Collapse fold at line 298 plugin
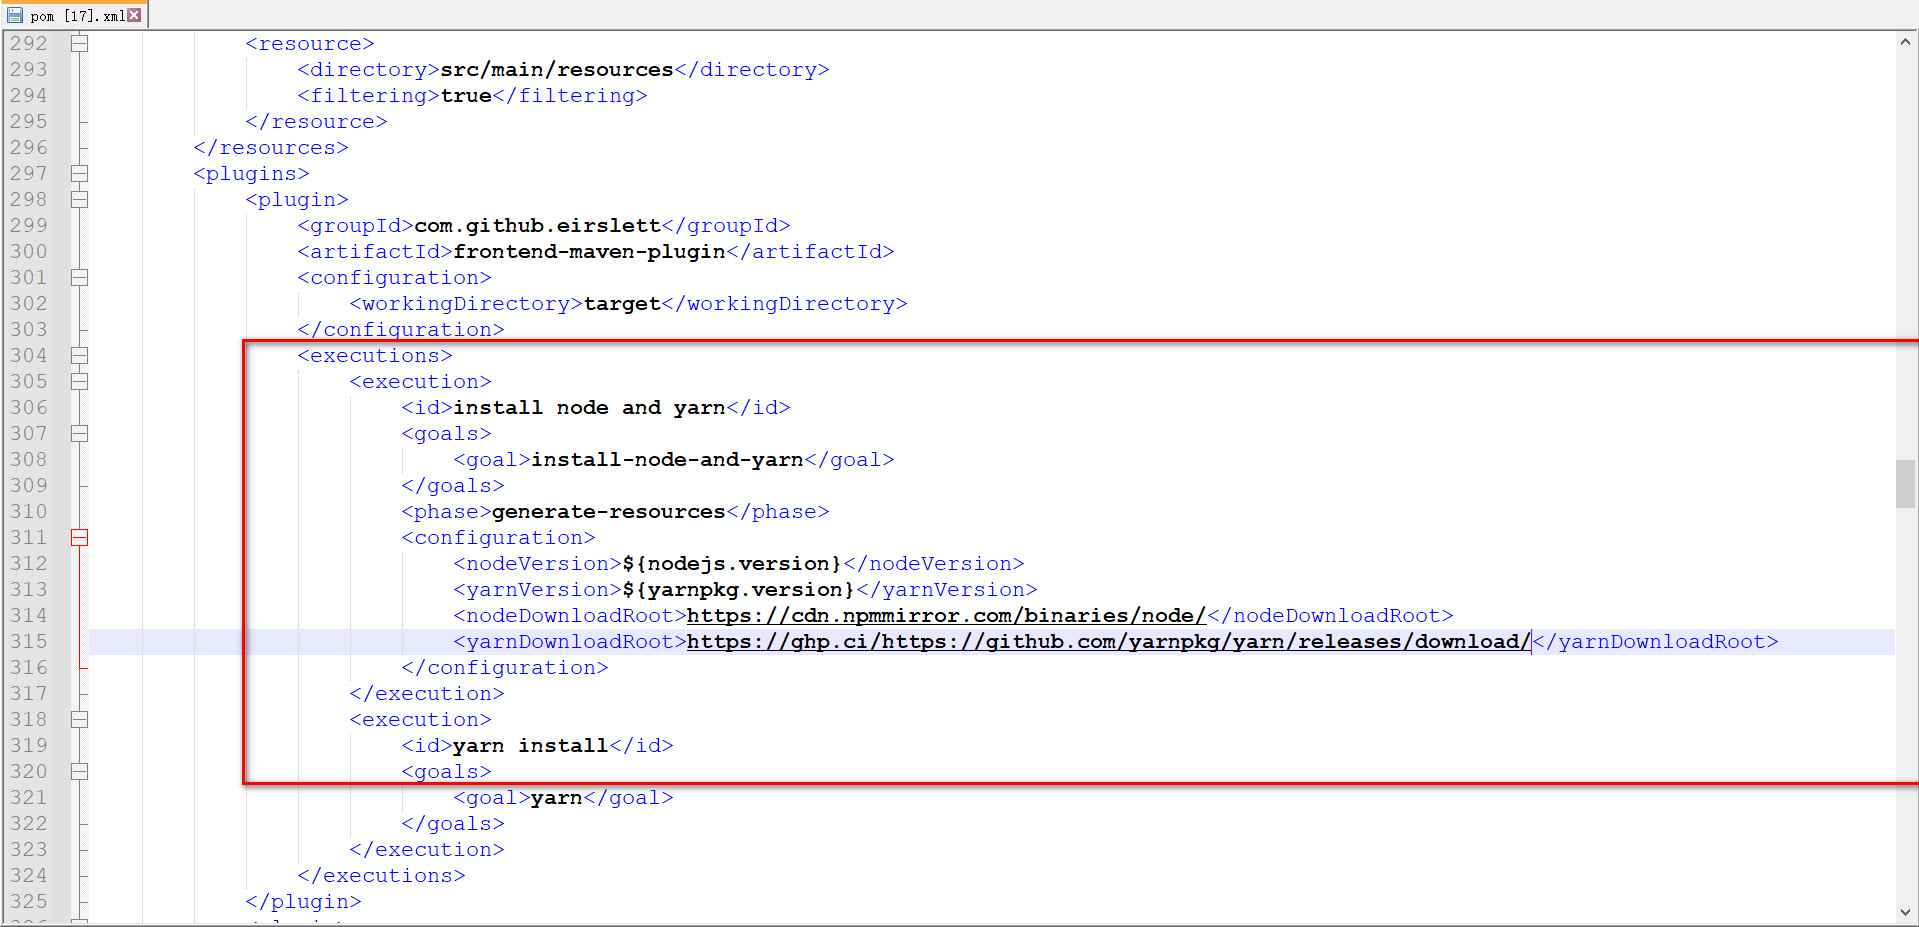 click(80, 200)
